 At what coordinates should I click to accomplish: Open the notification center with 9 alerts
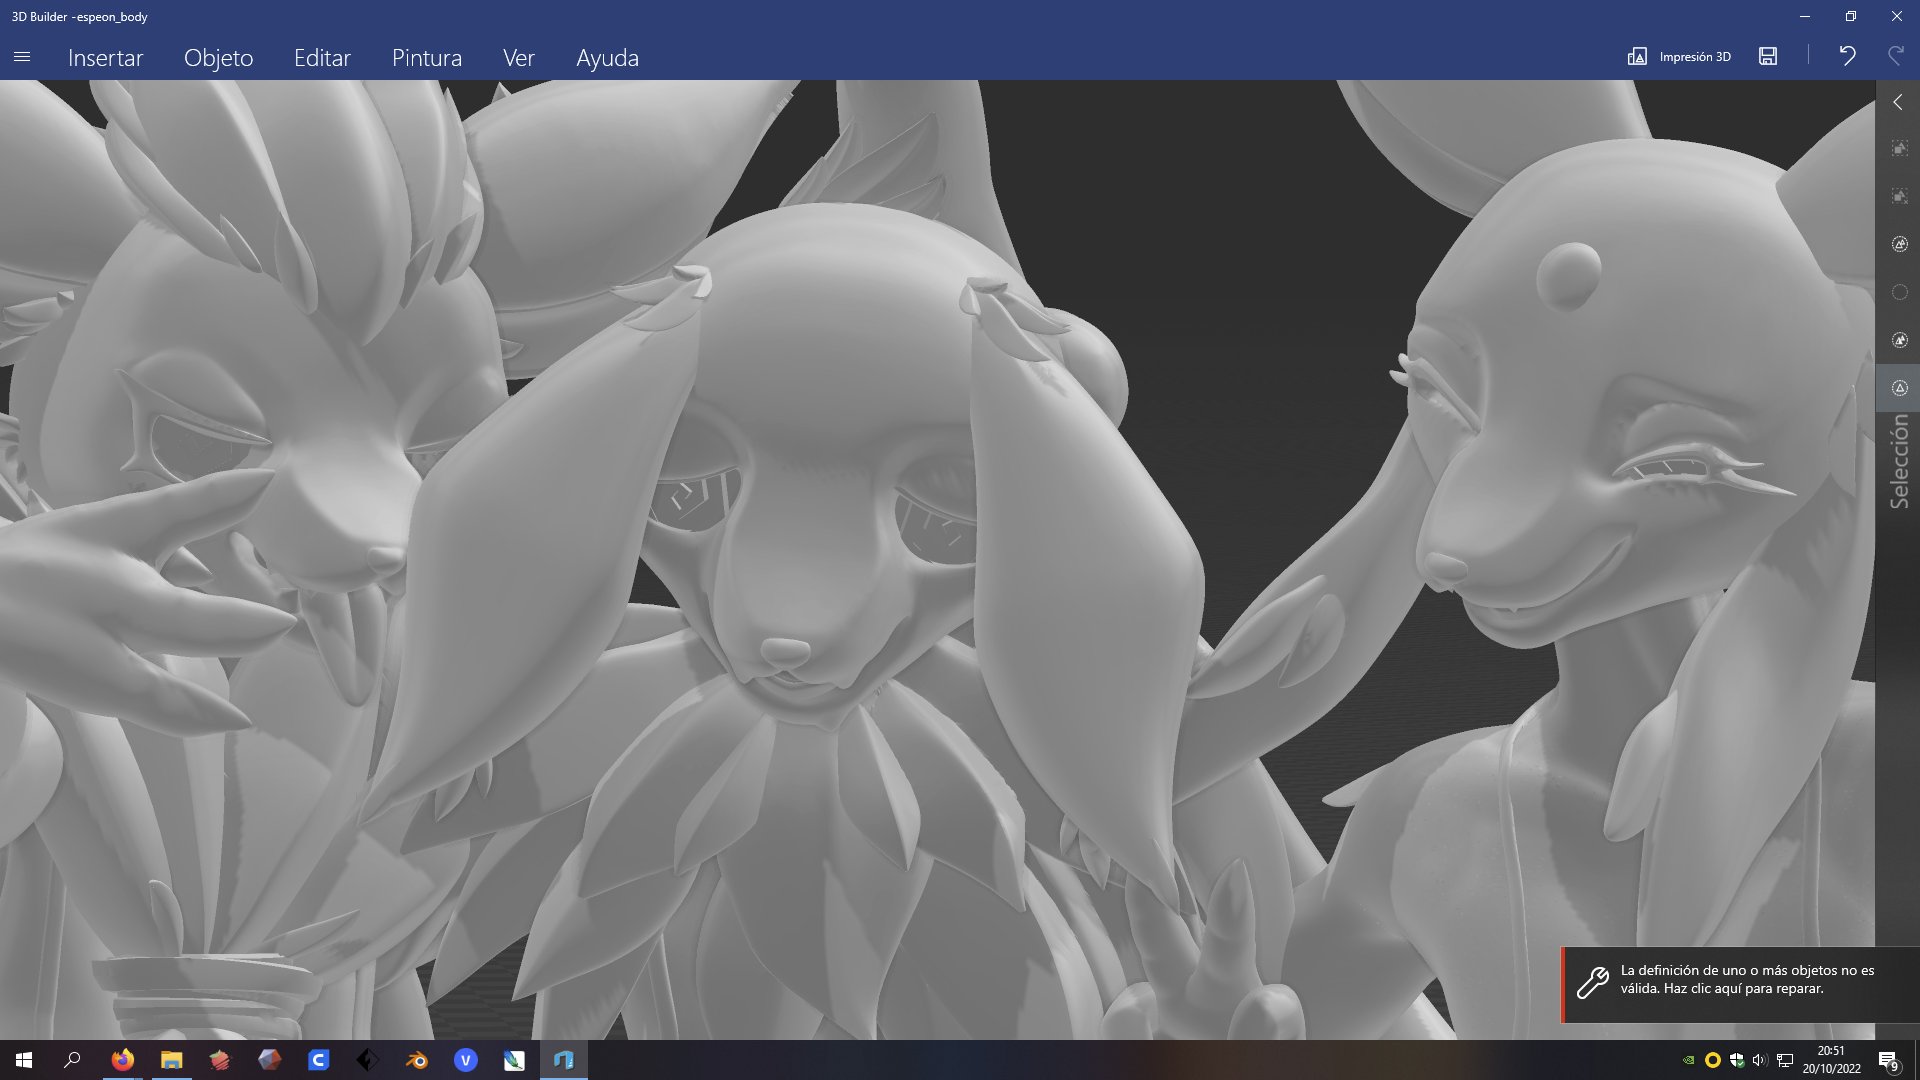coord(1888,1060)
